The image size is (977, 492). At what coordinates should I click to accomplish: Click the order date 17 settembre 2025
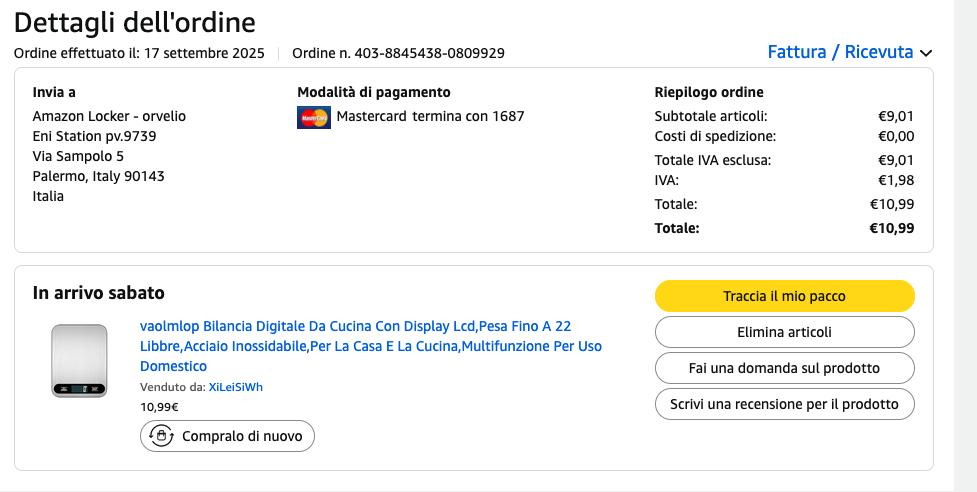[204, 53]
